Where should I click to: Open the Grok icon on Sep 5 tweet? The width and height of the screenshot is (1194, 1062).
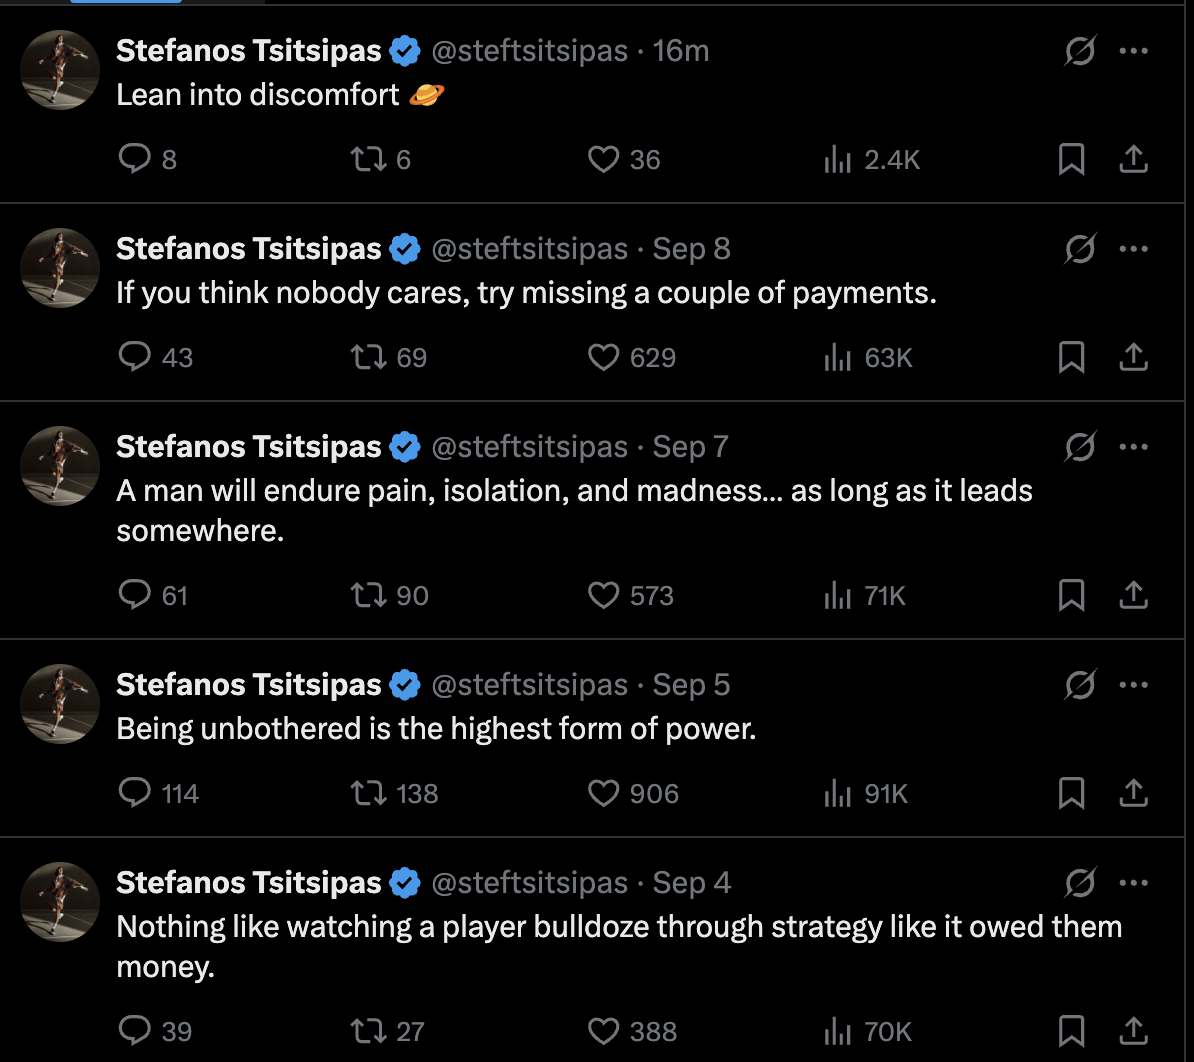point(1079,685)
